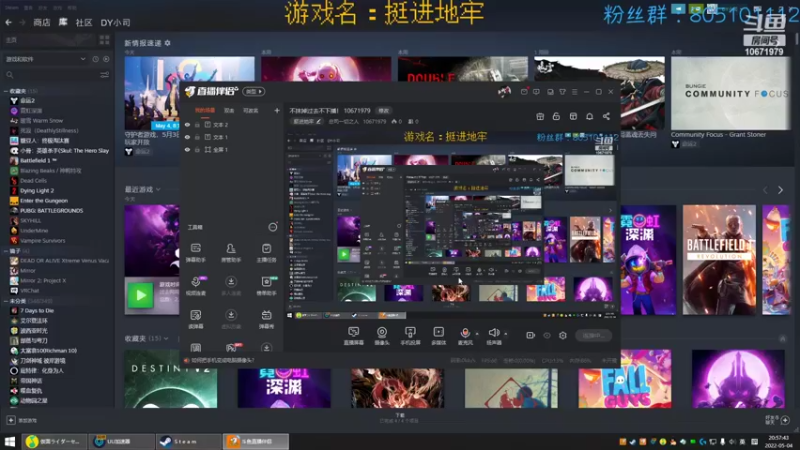800x450 pixels.
Task: Collapse the favorites category in Steam sidebar
Action: click(x=6, y=91)
